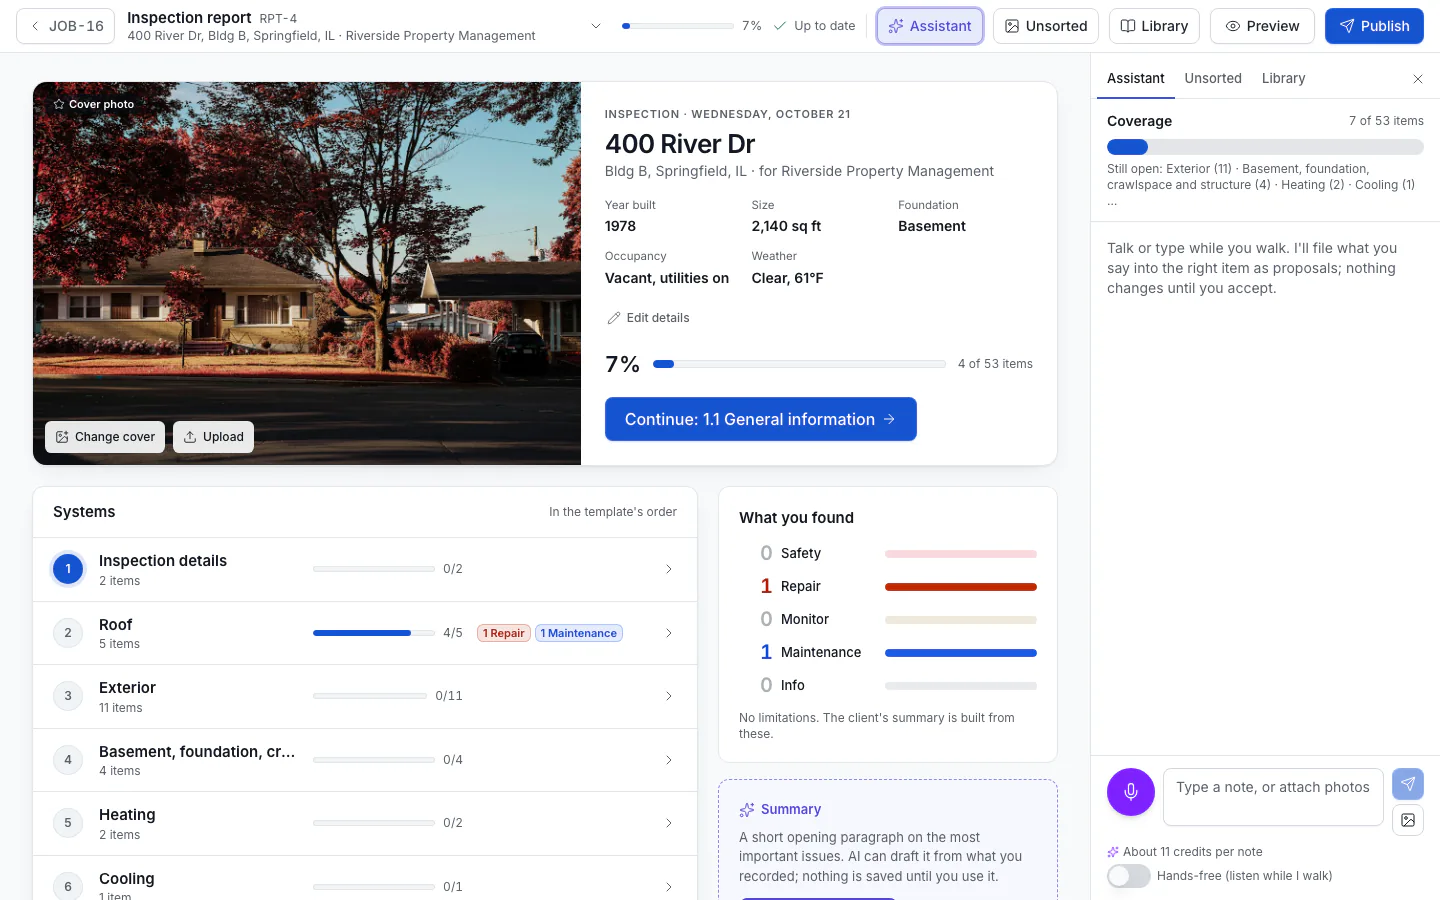Viewport: 1440px width, 900px height.
Task: Select step 1 circle for Inspection details
Action: (68, 569)
